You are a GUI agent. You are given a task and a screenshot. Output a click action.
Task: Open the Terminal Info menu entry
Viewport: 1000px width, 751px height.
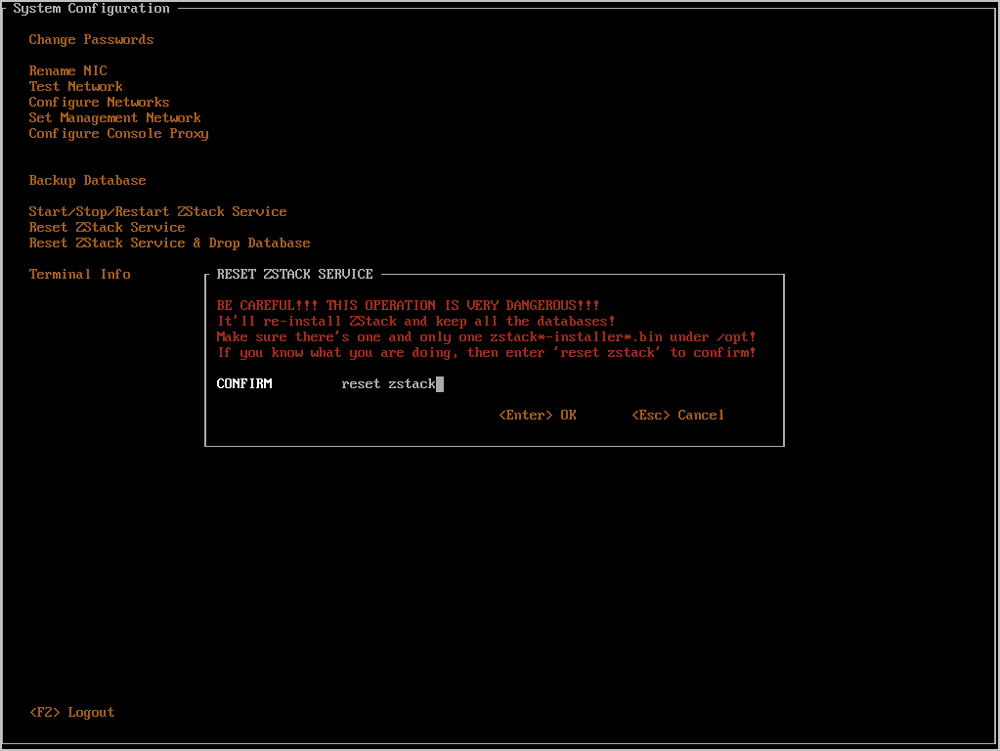click(x=79, y=275)
